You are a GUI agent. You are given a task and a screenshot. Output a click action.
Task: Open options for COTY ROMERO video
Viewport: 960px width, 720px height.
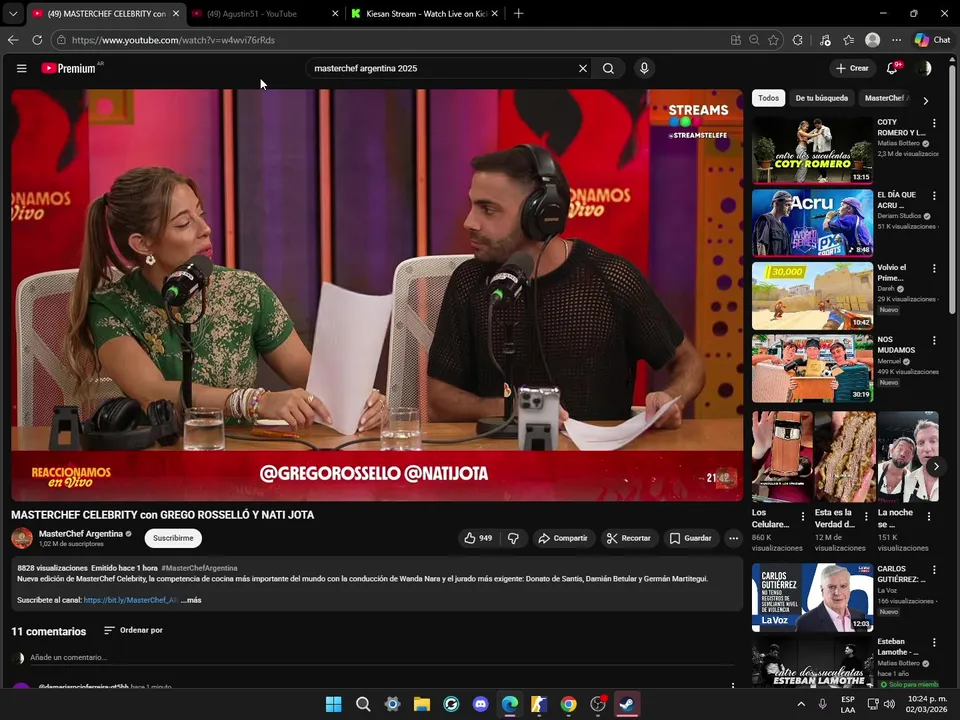(934, 123)
